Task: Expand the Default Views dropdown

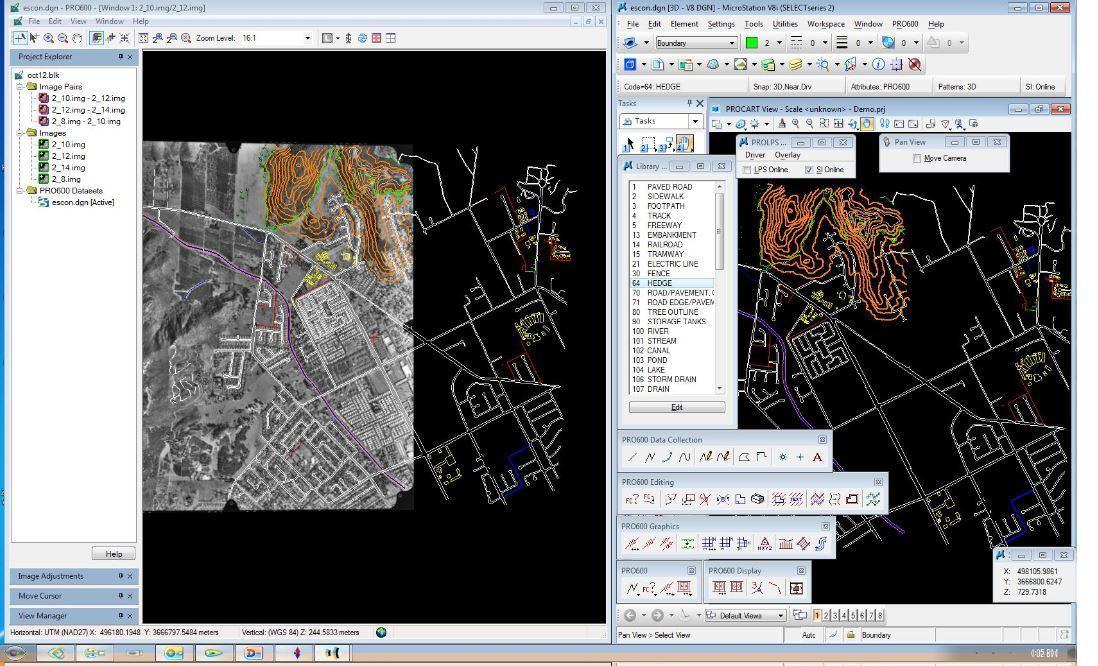Action: click(x=780, y=615)
